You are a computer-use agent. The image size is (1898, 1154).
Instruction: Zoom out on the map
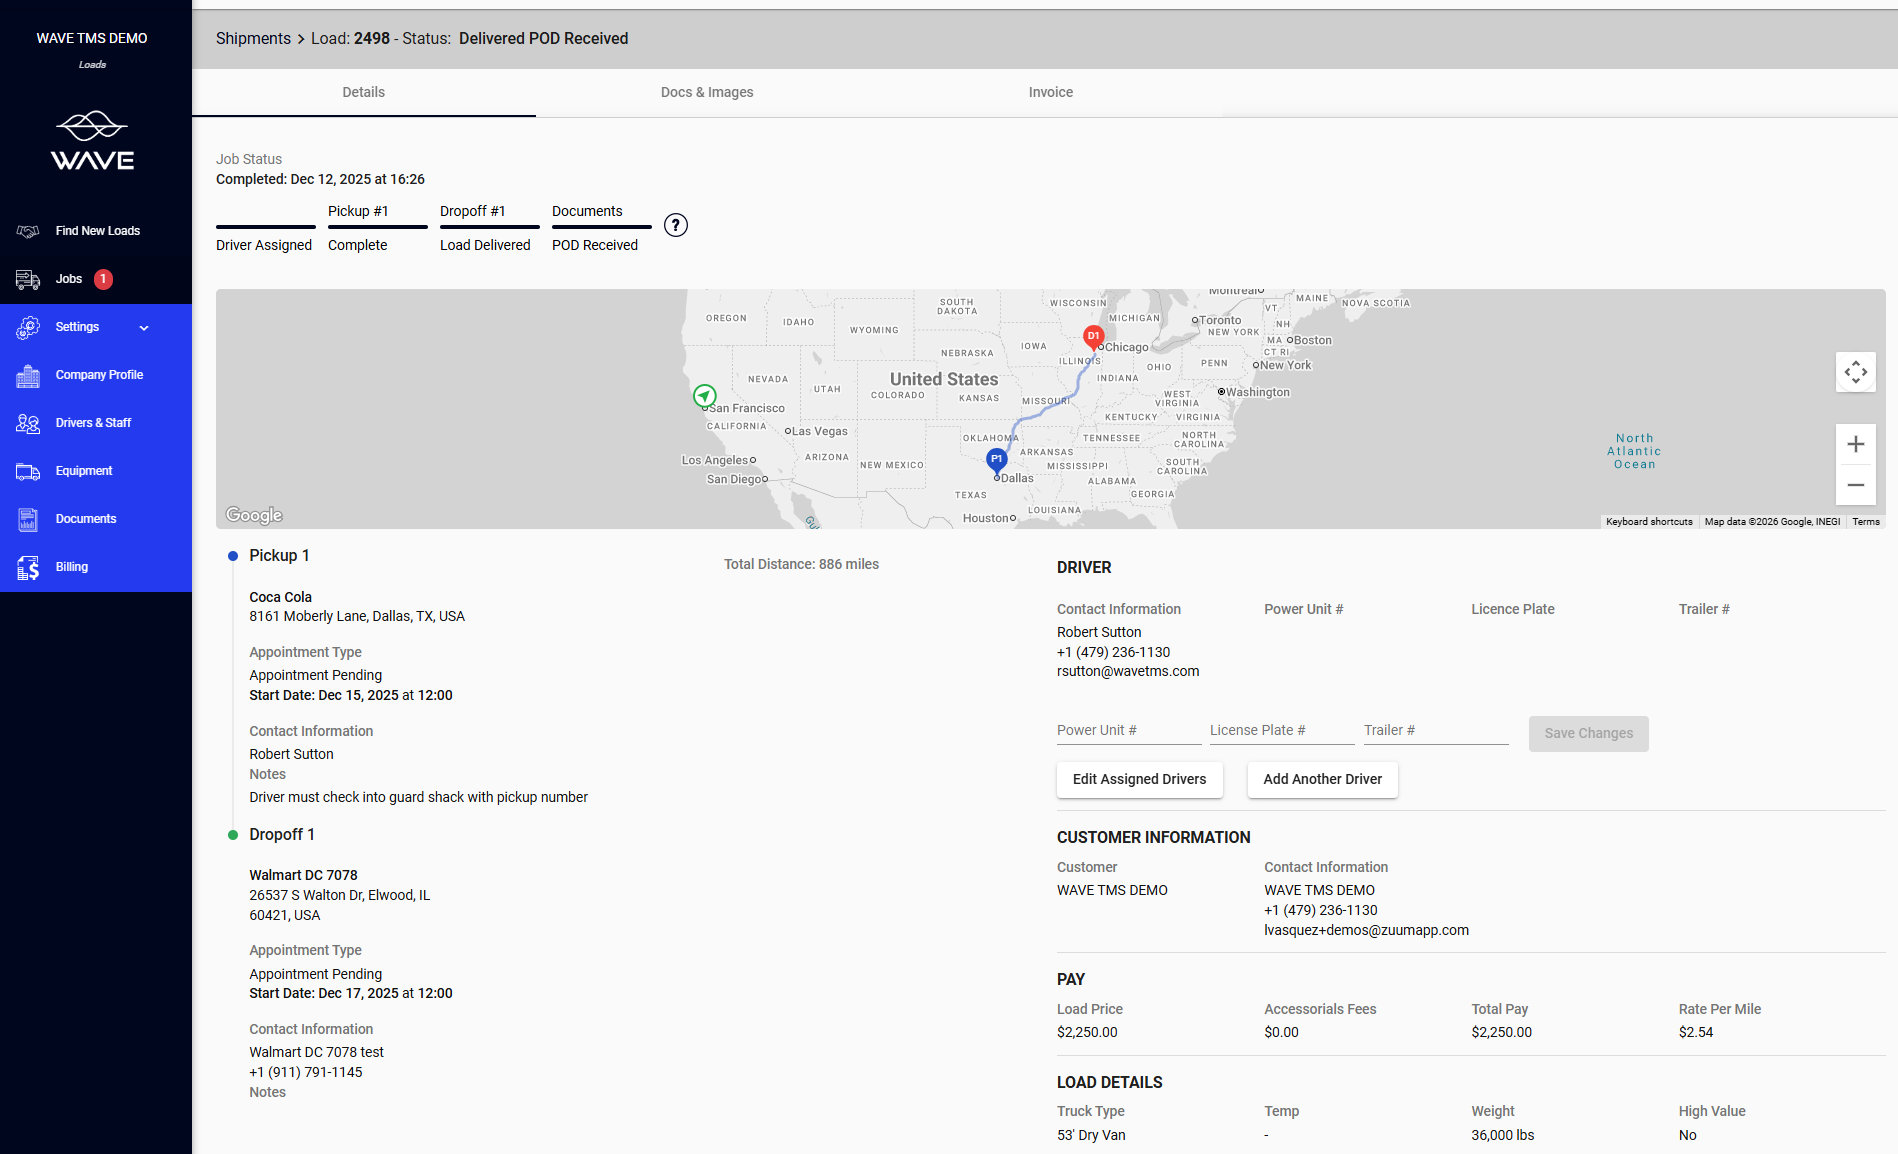[1855, 485]
